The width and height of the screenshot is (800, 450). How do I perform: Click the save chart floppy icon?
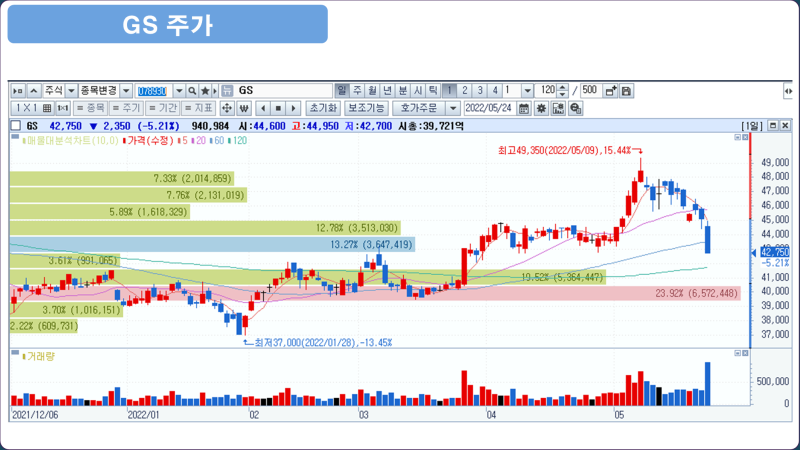[x=627, y=91]
